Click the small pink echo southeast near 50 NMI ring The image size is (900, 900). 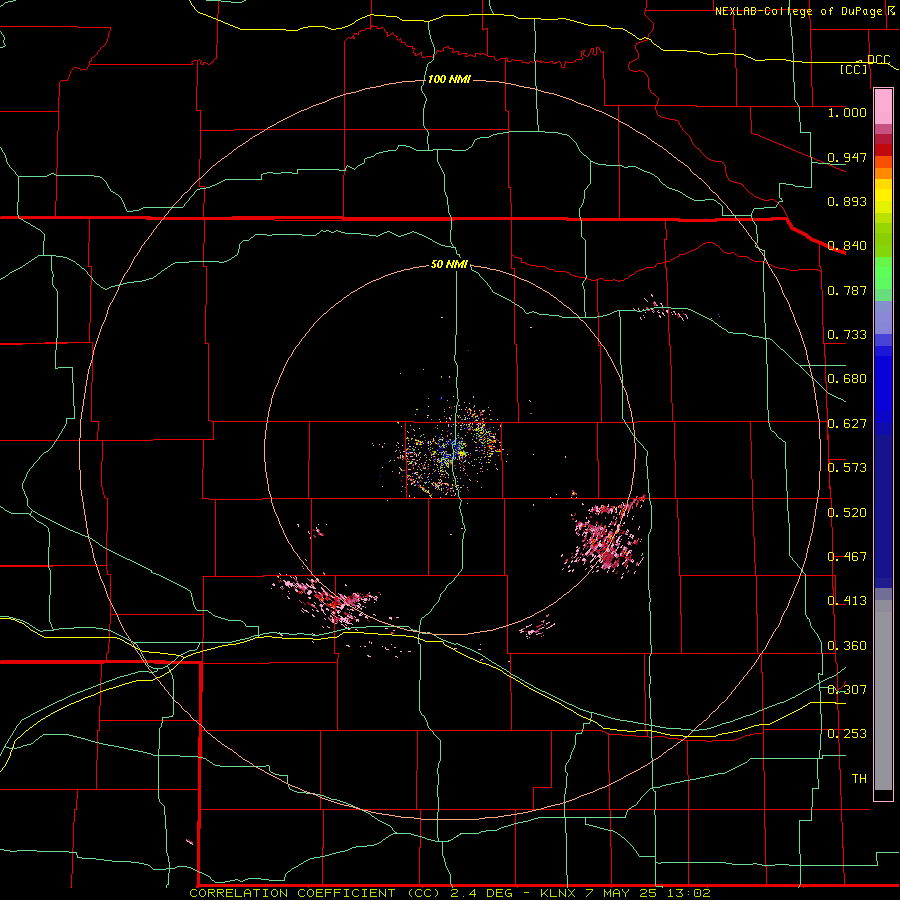[537, 627]
